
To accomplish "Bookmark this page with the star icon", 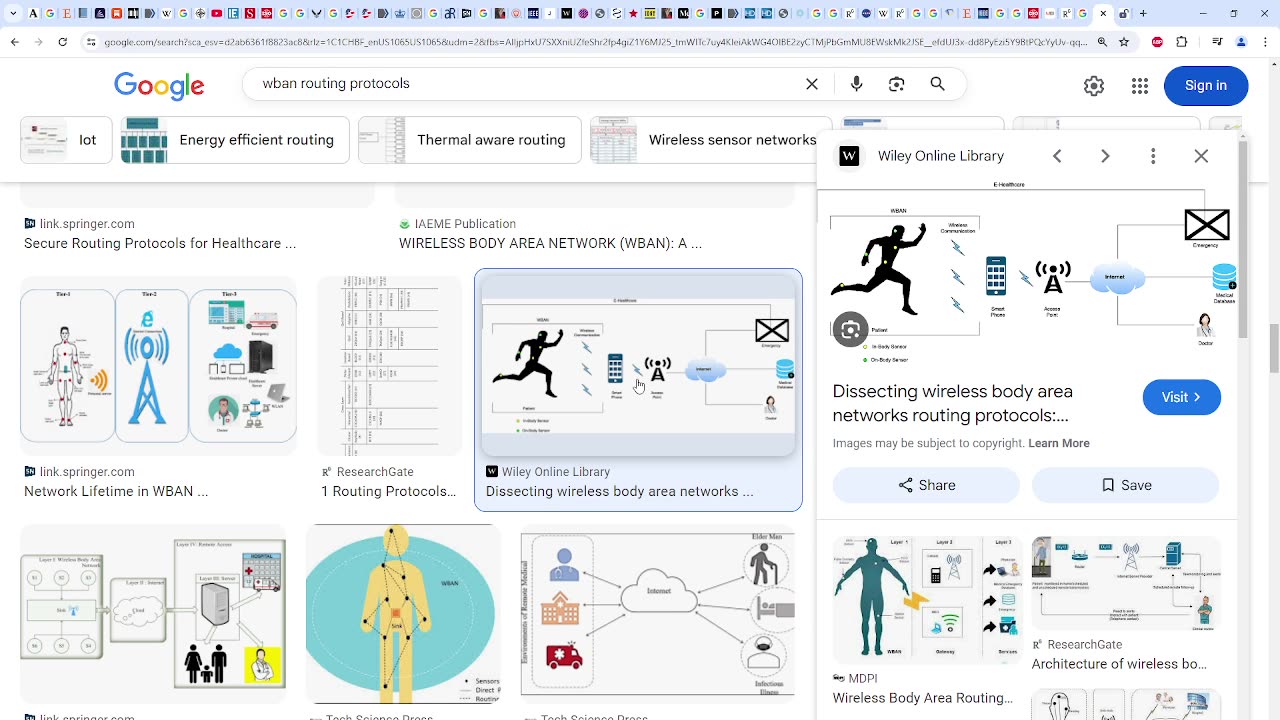I will [x=1124, y=42].
